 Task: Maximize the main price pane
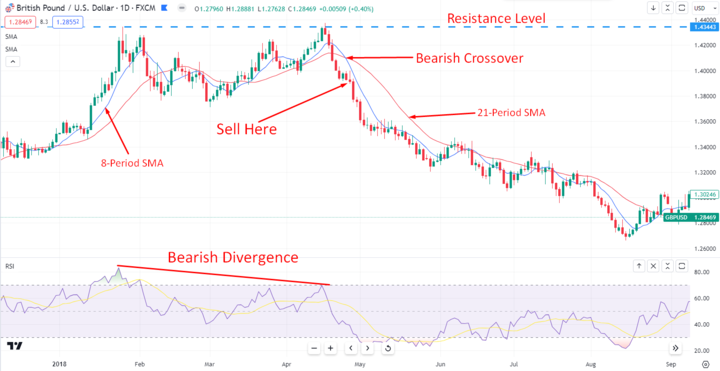point(682,8)
